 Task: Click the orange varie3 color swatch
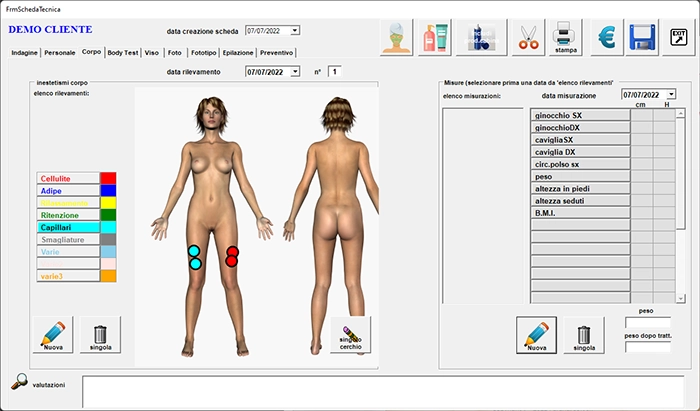(108, 276)
